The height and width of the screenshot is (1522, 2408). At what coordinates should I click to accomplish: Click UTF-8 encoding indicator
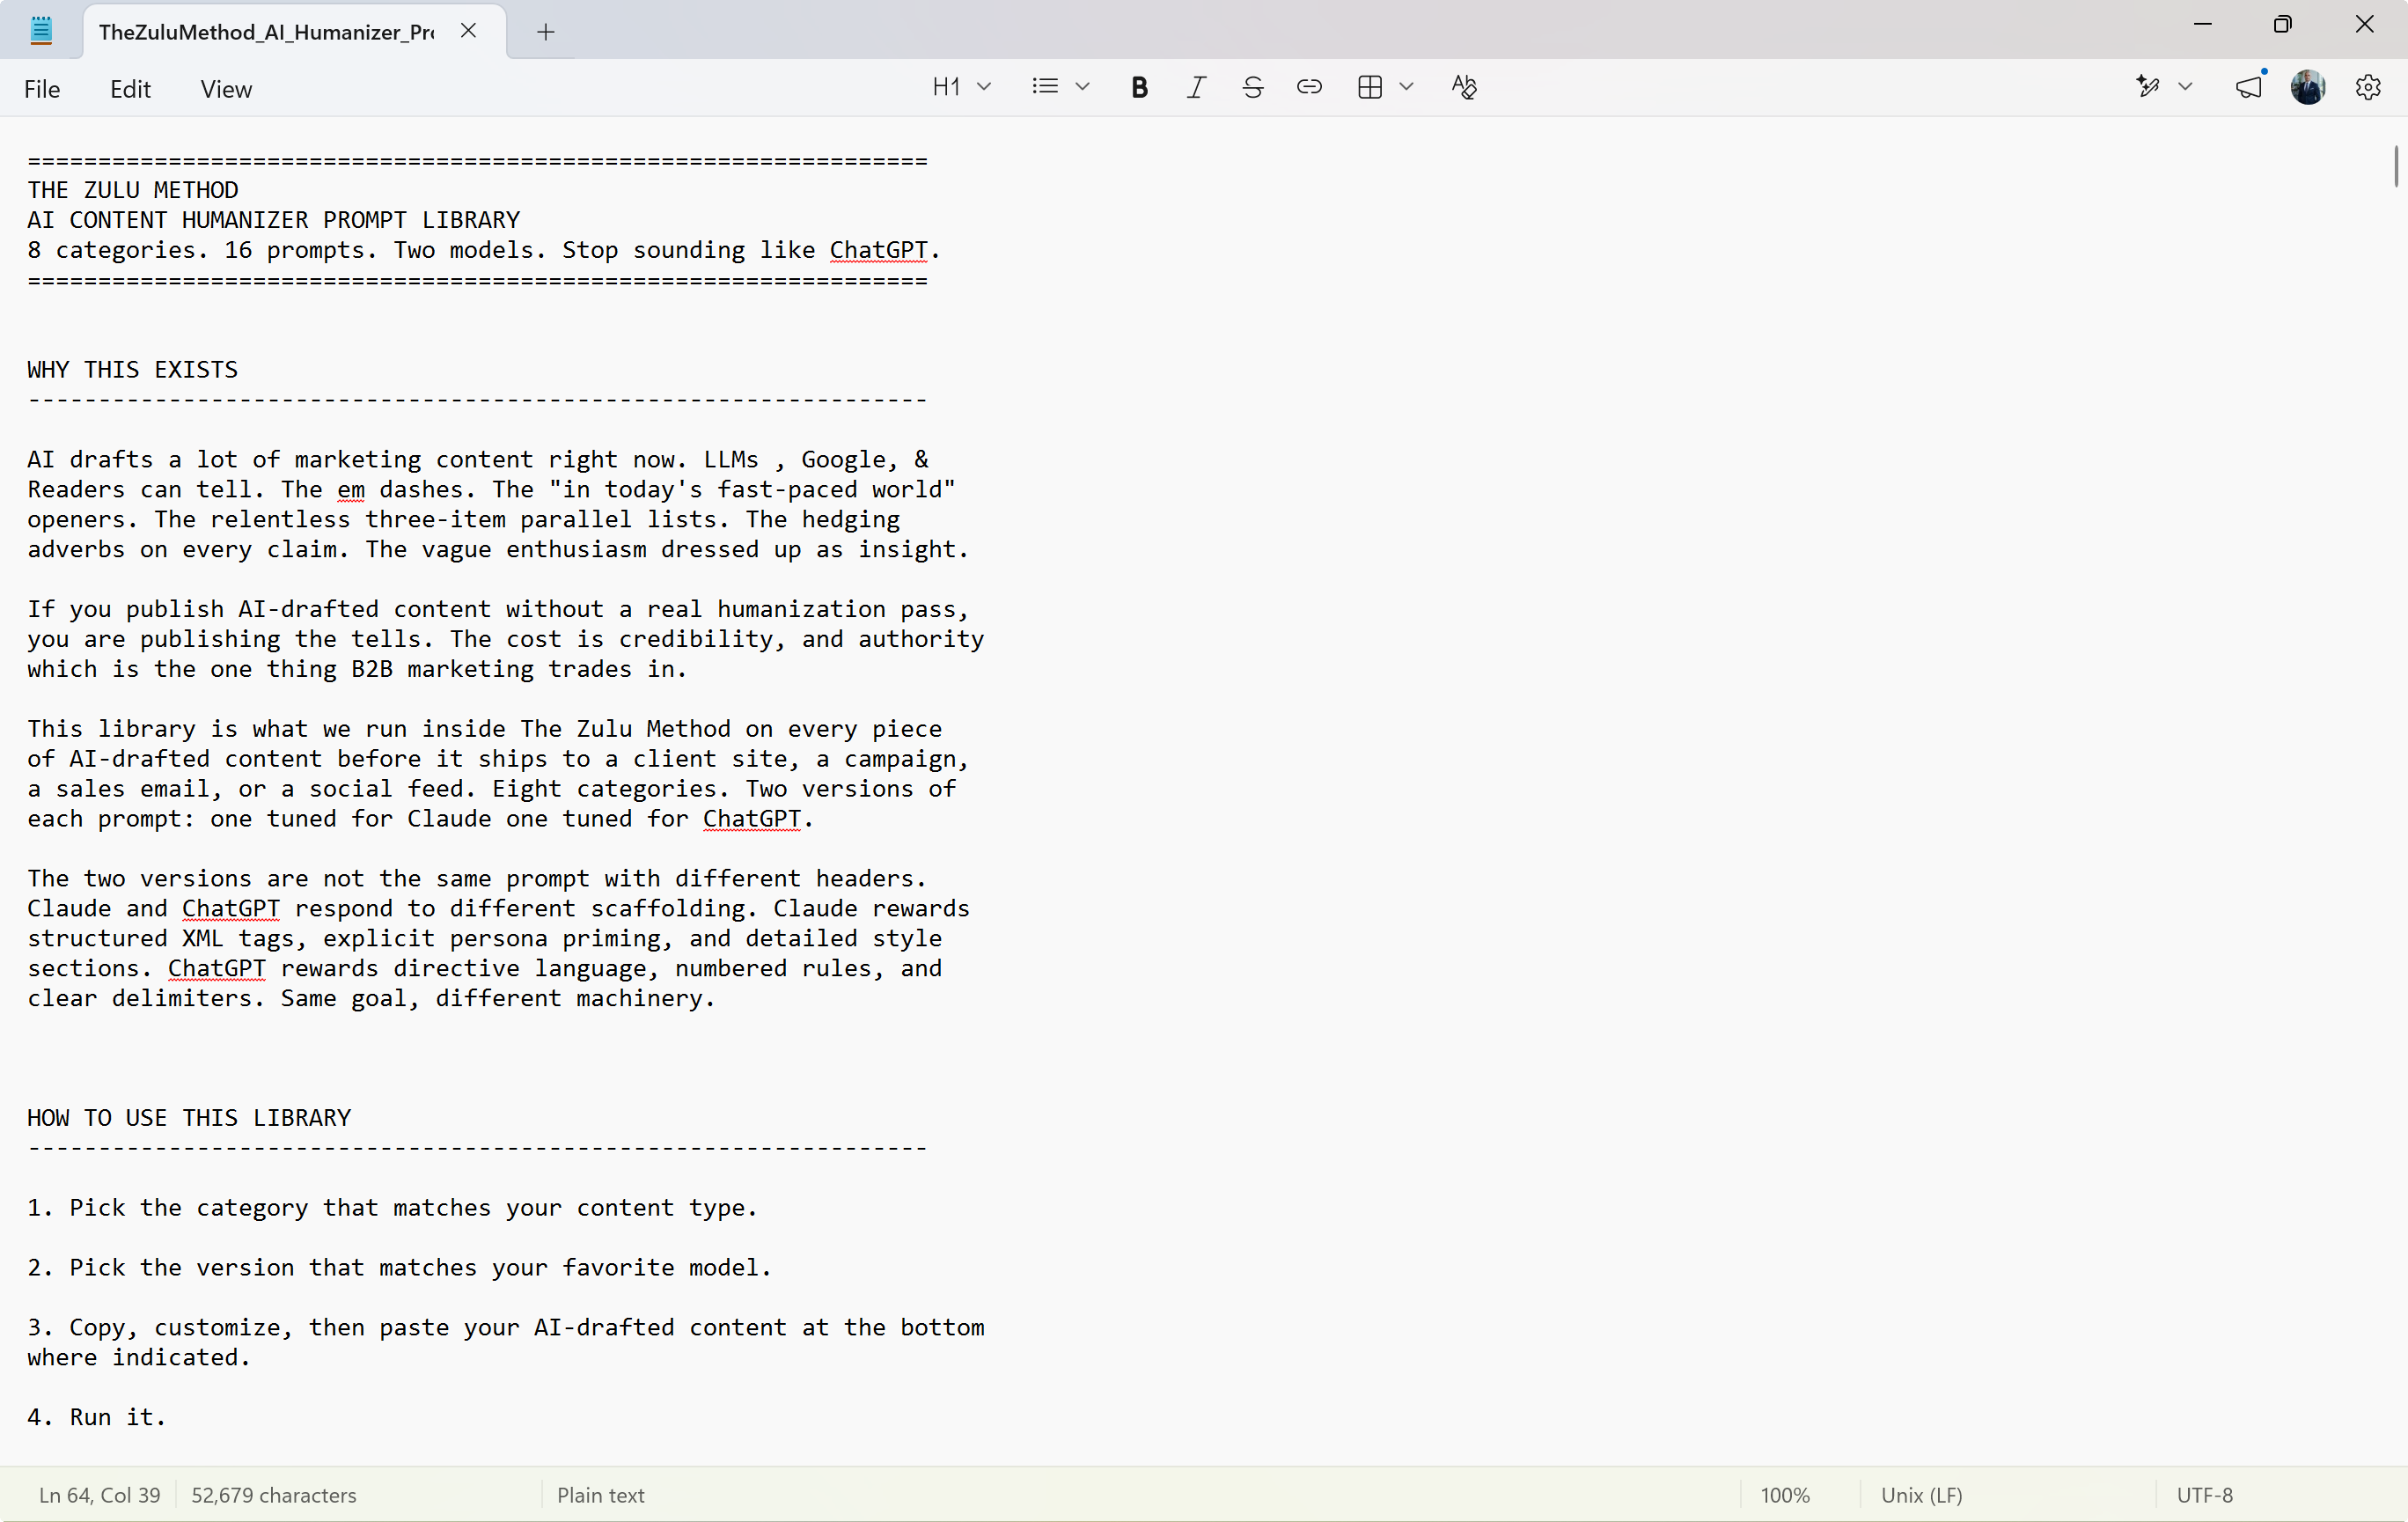tap(2204, 1495)
